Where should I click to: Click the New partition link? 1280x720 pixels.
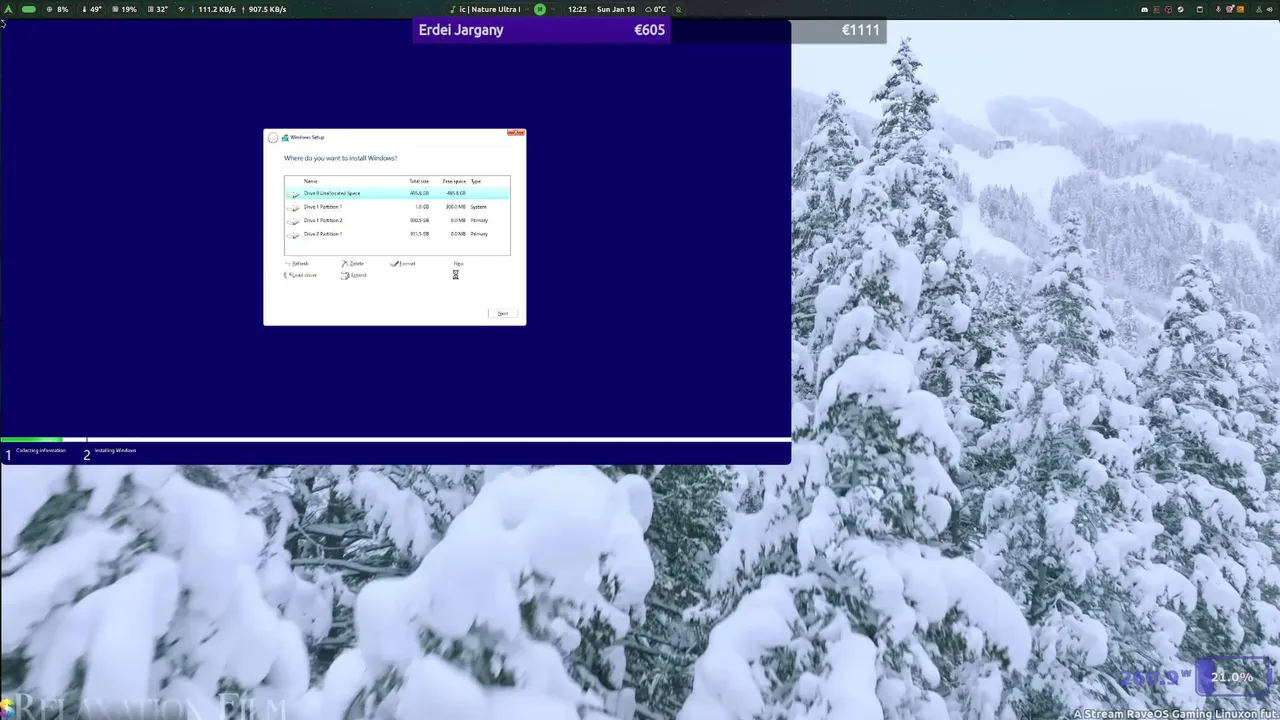point(459,263)
